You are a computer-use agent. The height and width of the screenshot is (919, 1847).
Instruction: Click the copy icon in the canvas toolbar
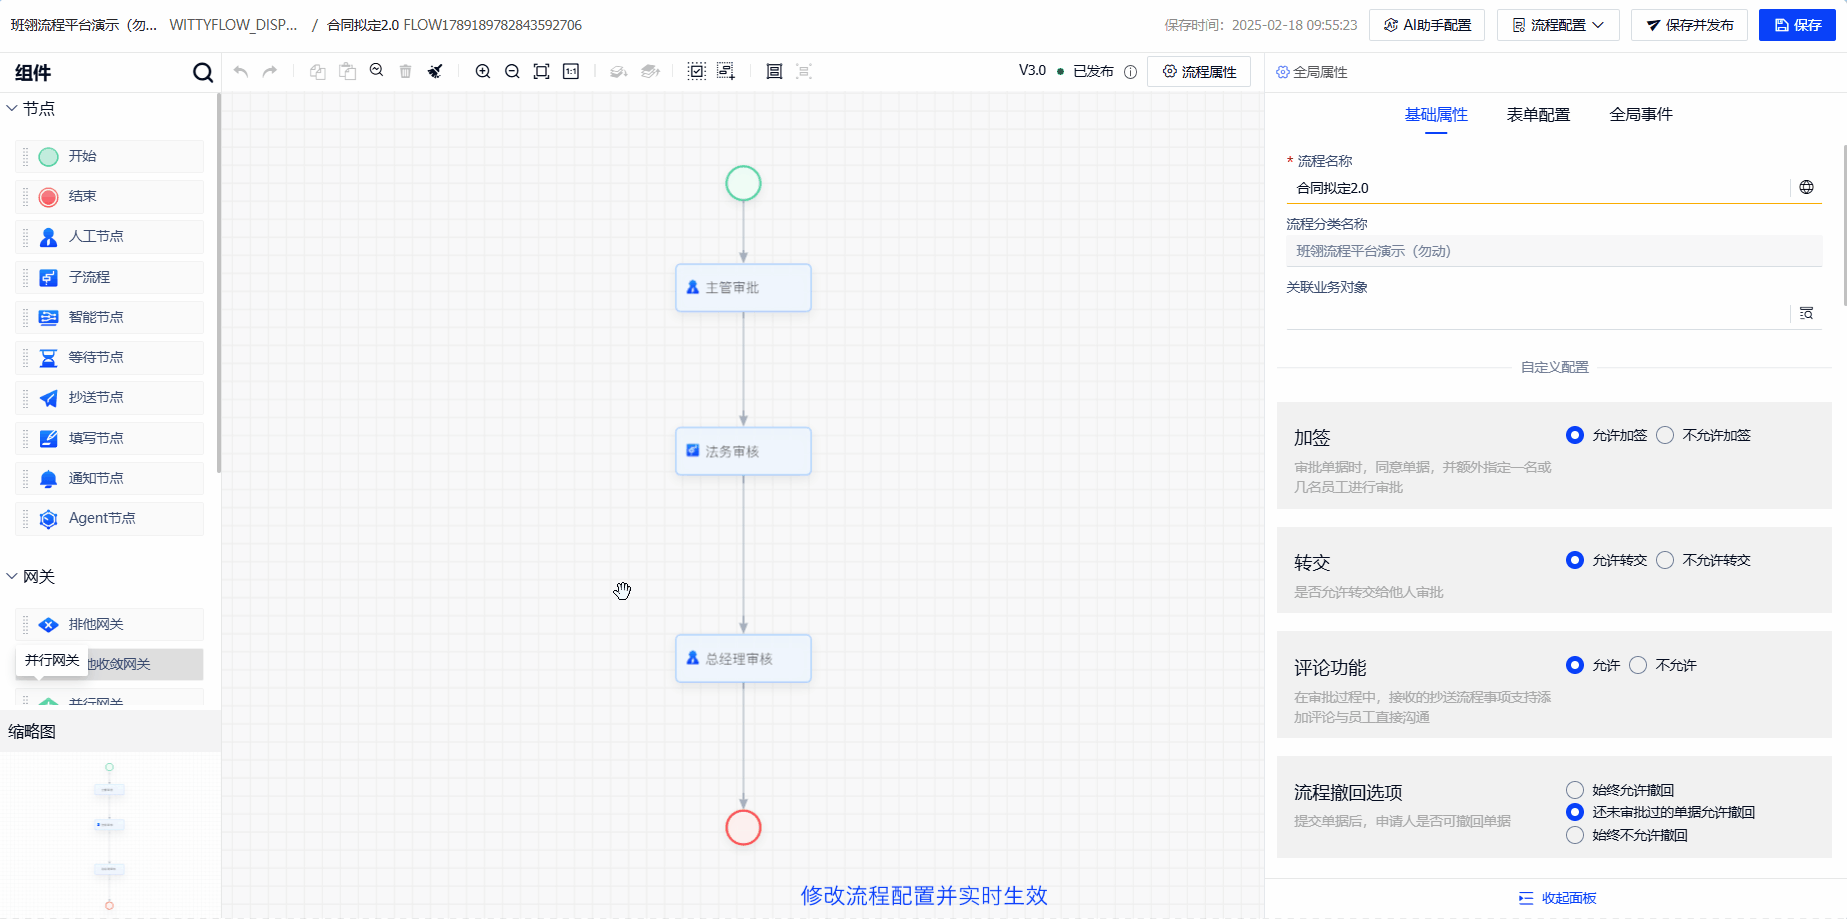coord(318,71)
